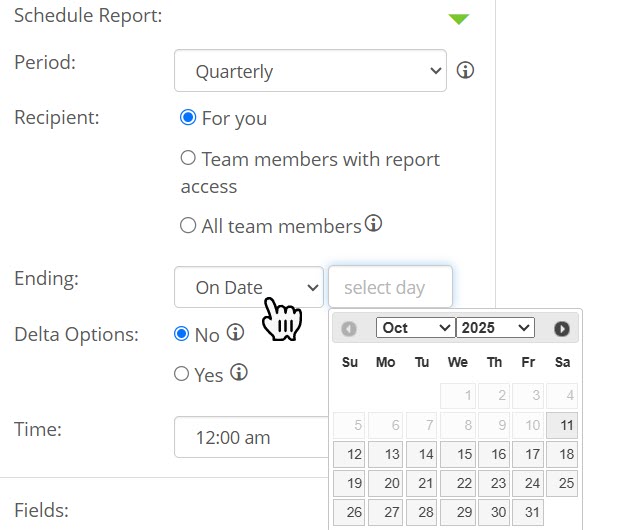Click info icon next to Delta No option
This screenshot has width=620, height=530.
235,333
